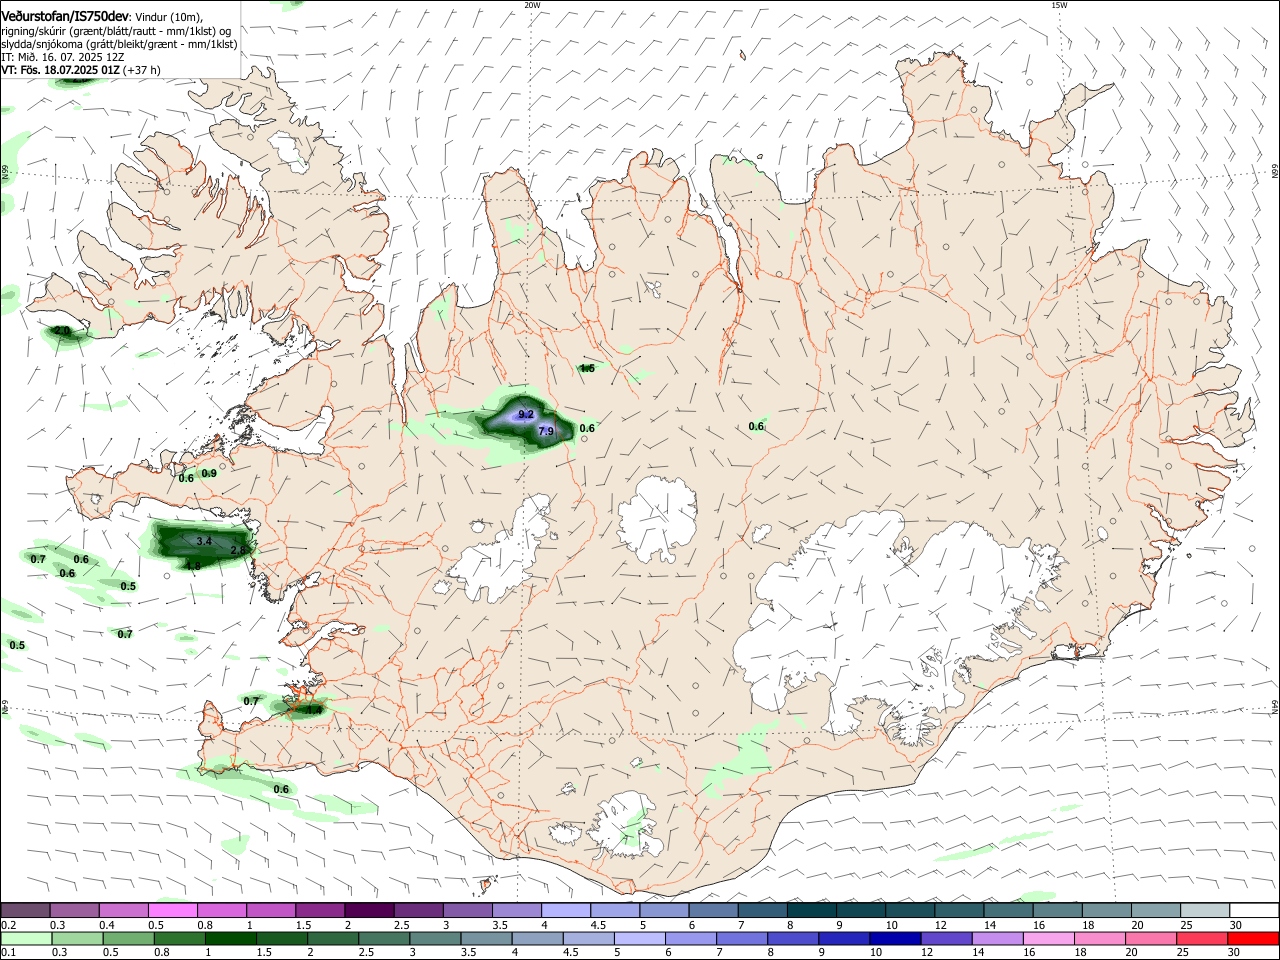Click the 0.4 label in the upper legend row
The width and height of the screenshot is (1280, 960).
[107, 925]
